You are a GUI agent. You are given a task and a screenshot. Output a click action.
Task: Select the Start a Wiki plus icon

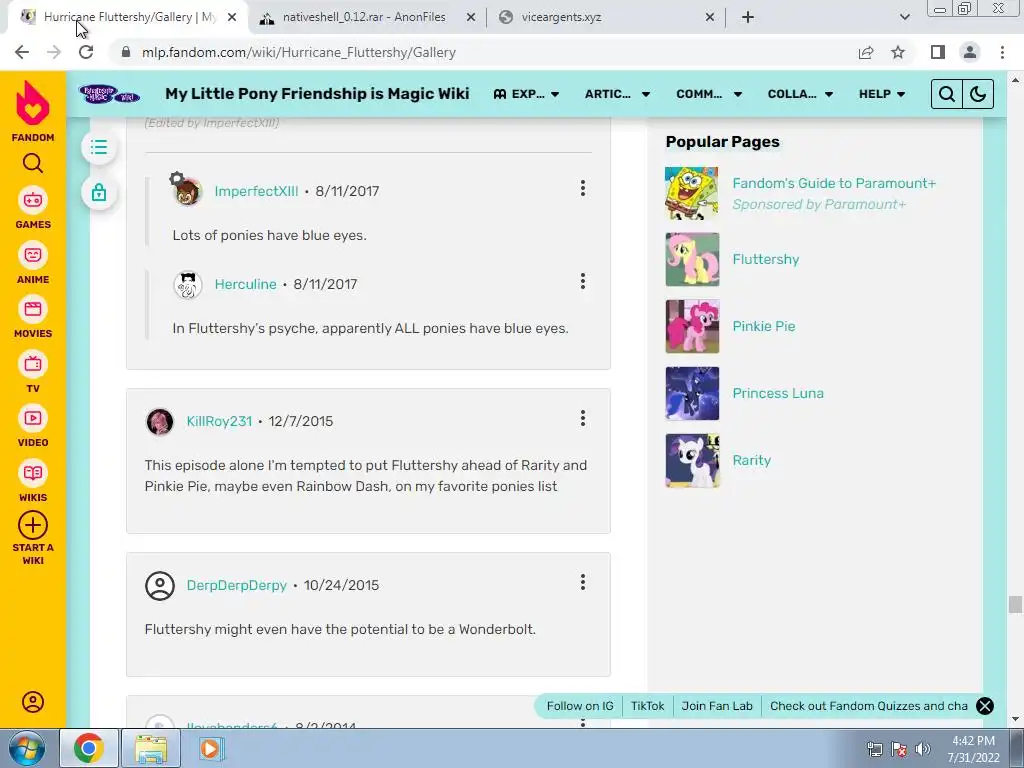pos(33,525)
